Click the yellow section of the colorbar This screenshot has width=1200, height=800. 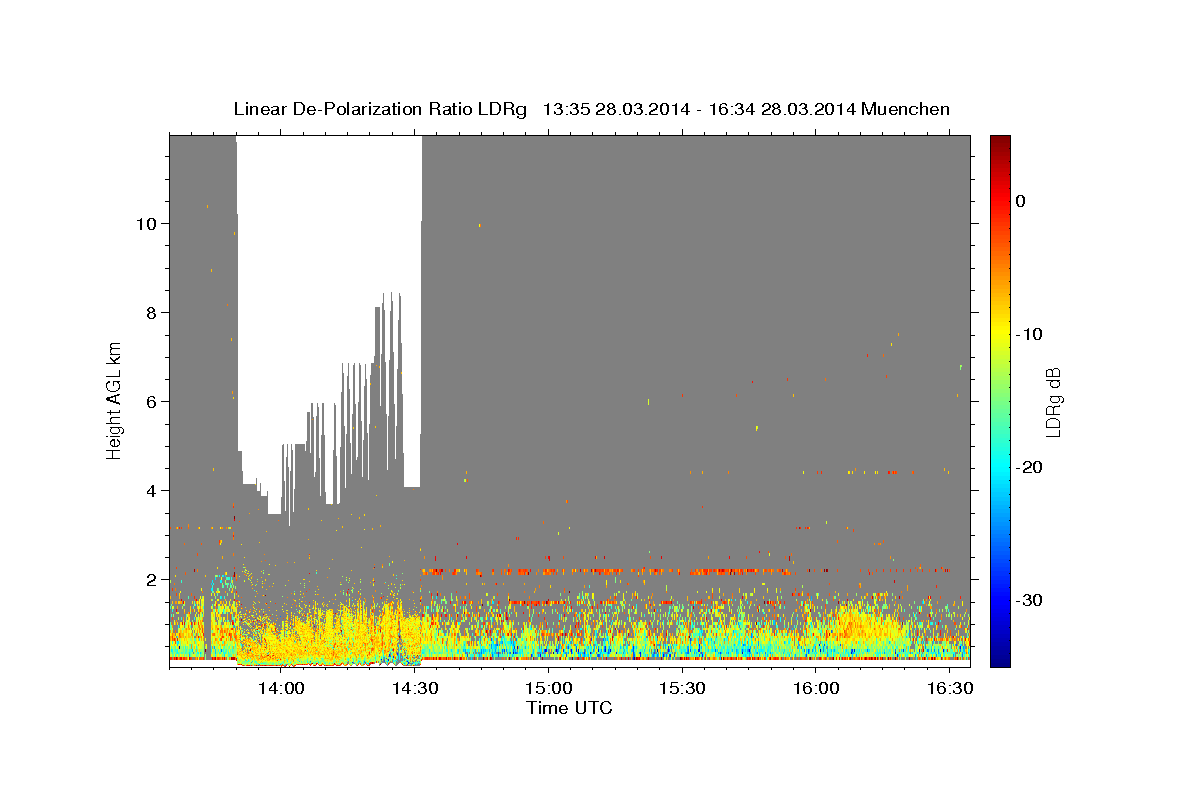1000,332
